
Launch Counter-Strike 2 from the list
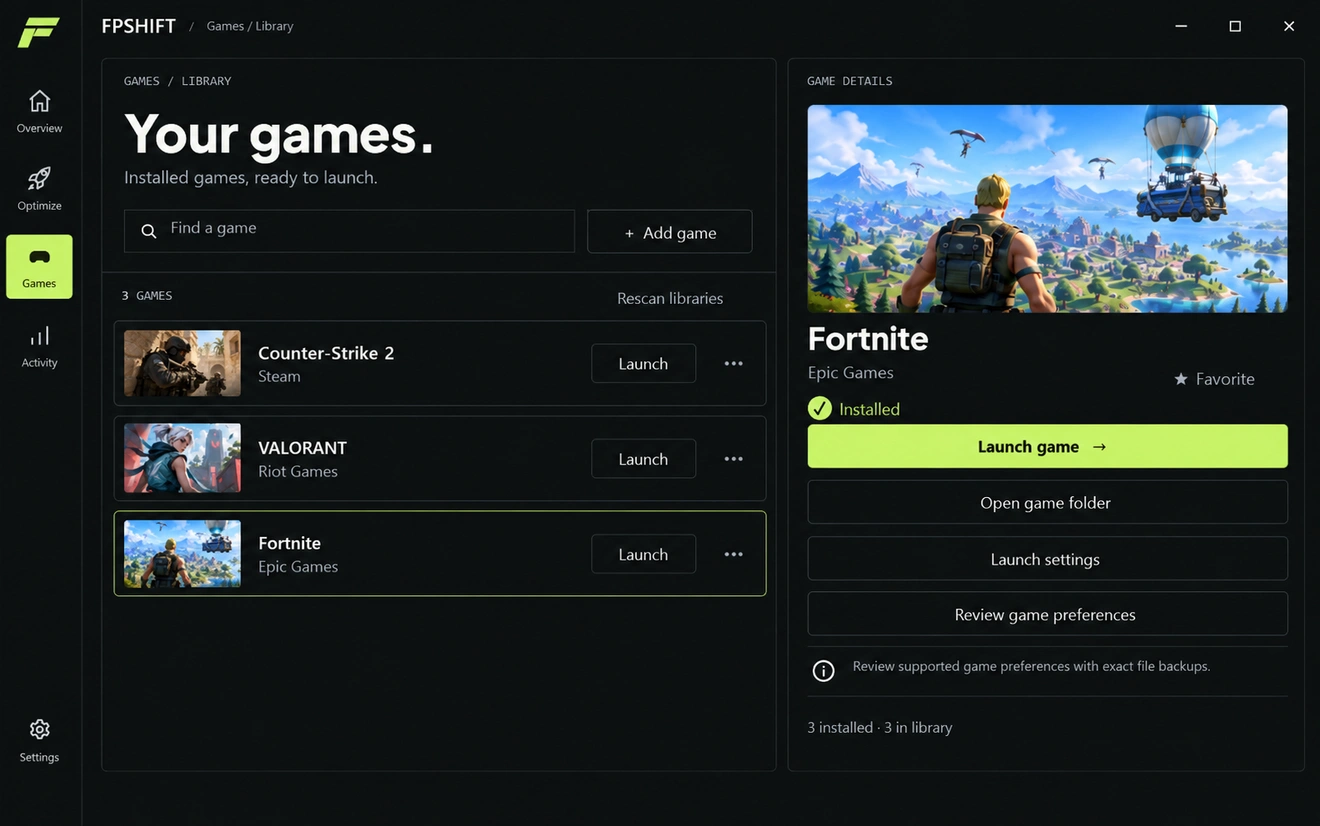pos(643,364)
